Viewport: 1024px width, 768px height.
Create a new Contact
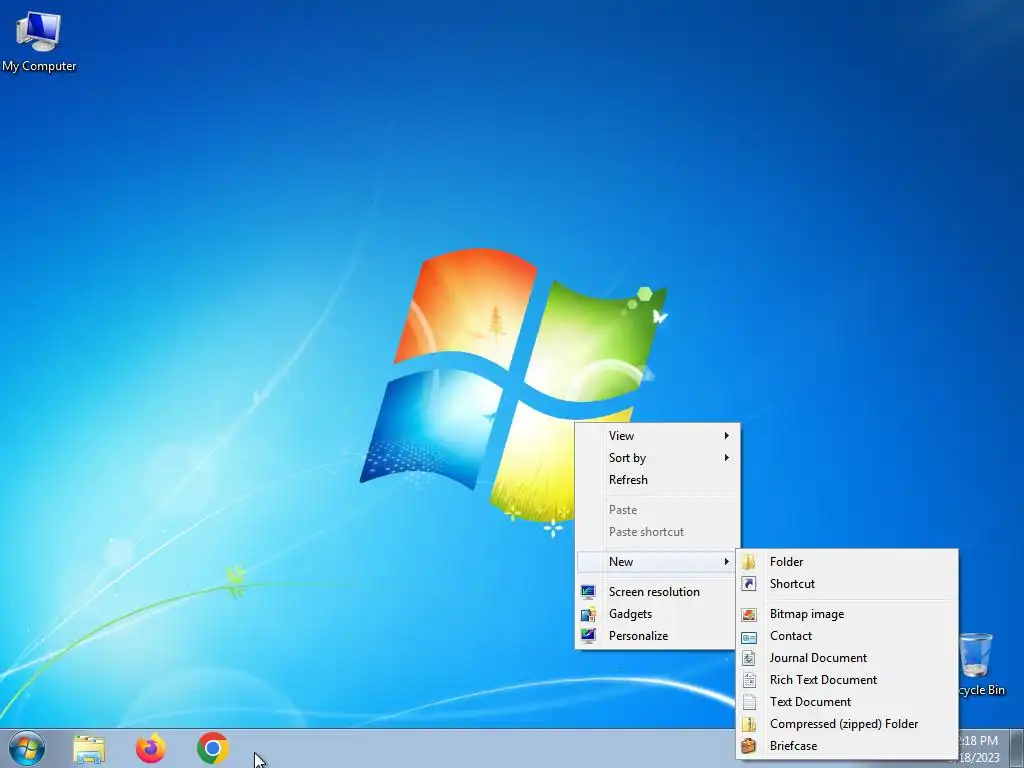[x=847, y=636]
